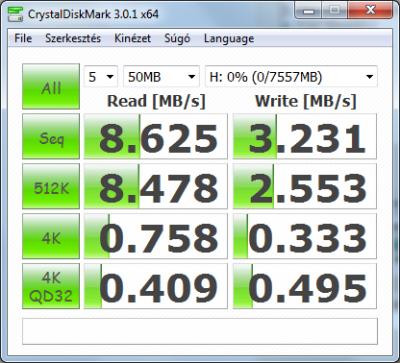Run all benchmarks with All button
This screenshot has width=400, height=363.
[x=51, y=86]
